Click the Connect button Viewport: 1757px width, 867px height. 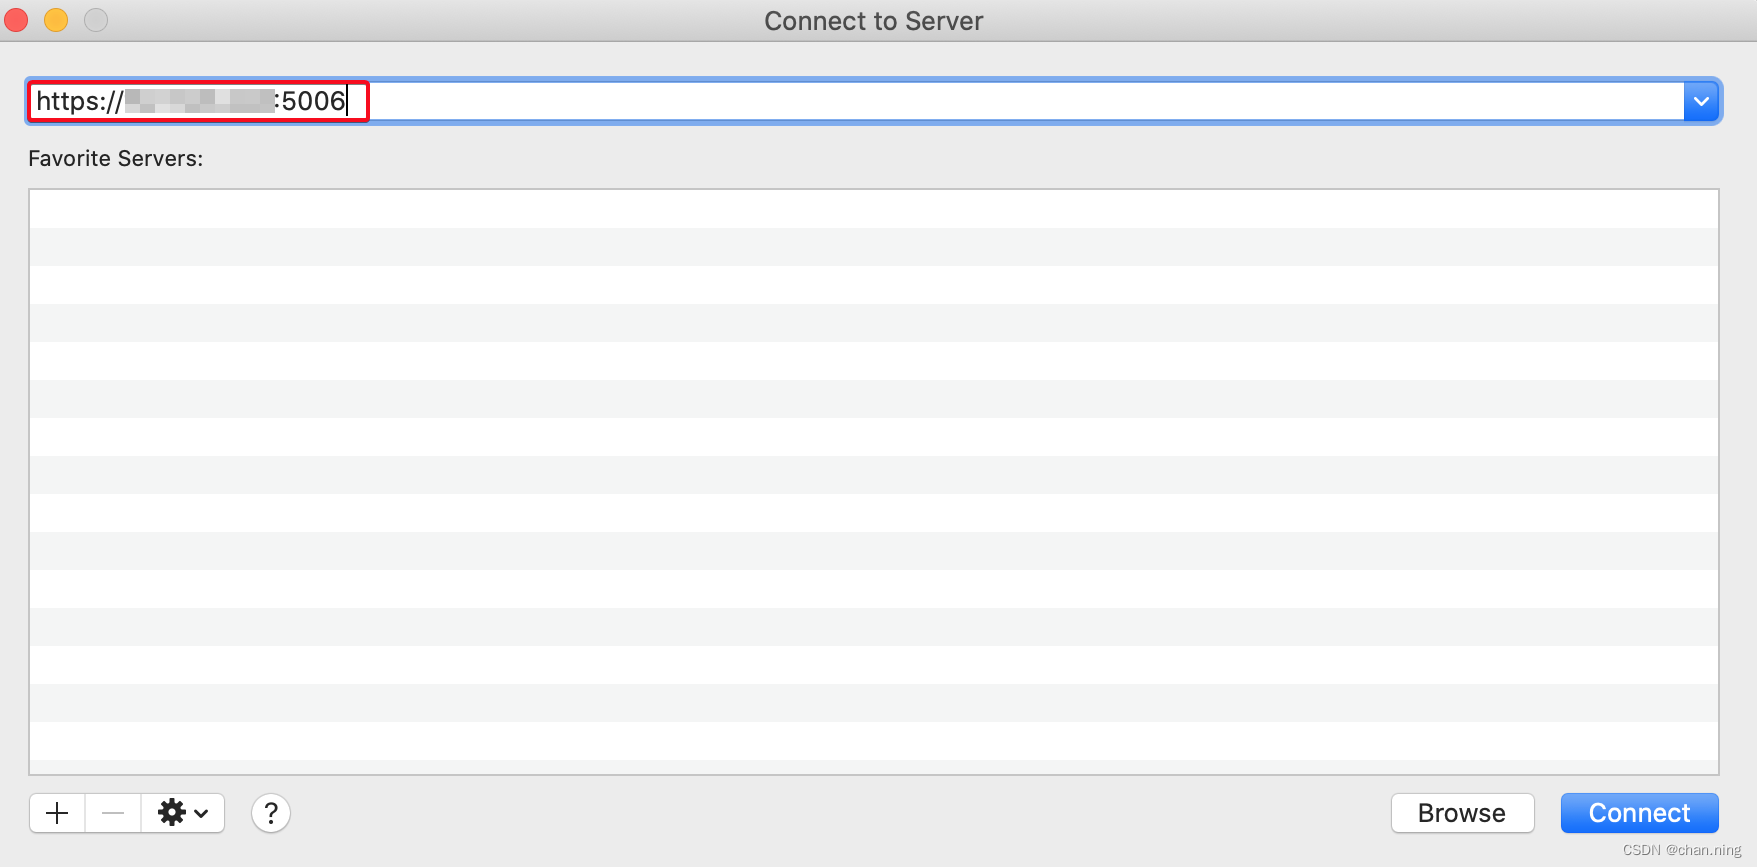pos(1639,813)
